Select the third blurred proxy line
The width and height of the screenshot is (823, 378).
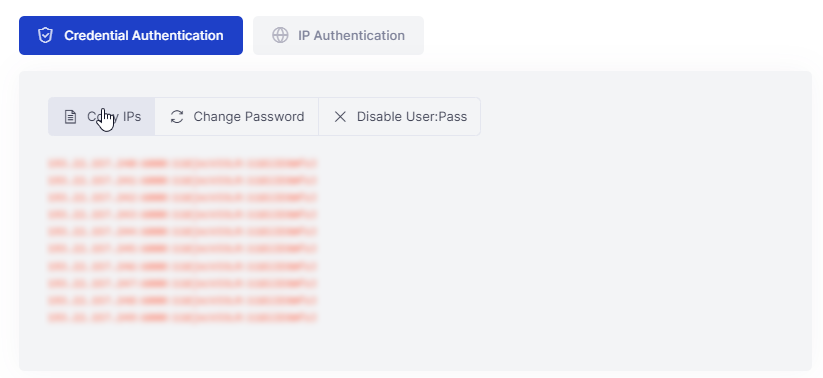click(x=183, y=198)
